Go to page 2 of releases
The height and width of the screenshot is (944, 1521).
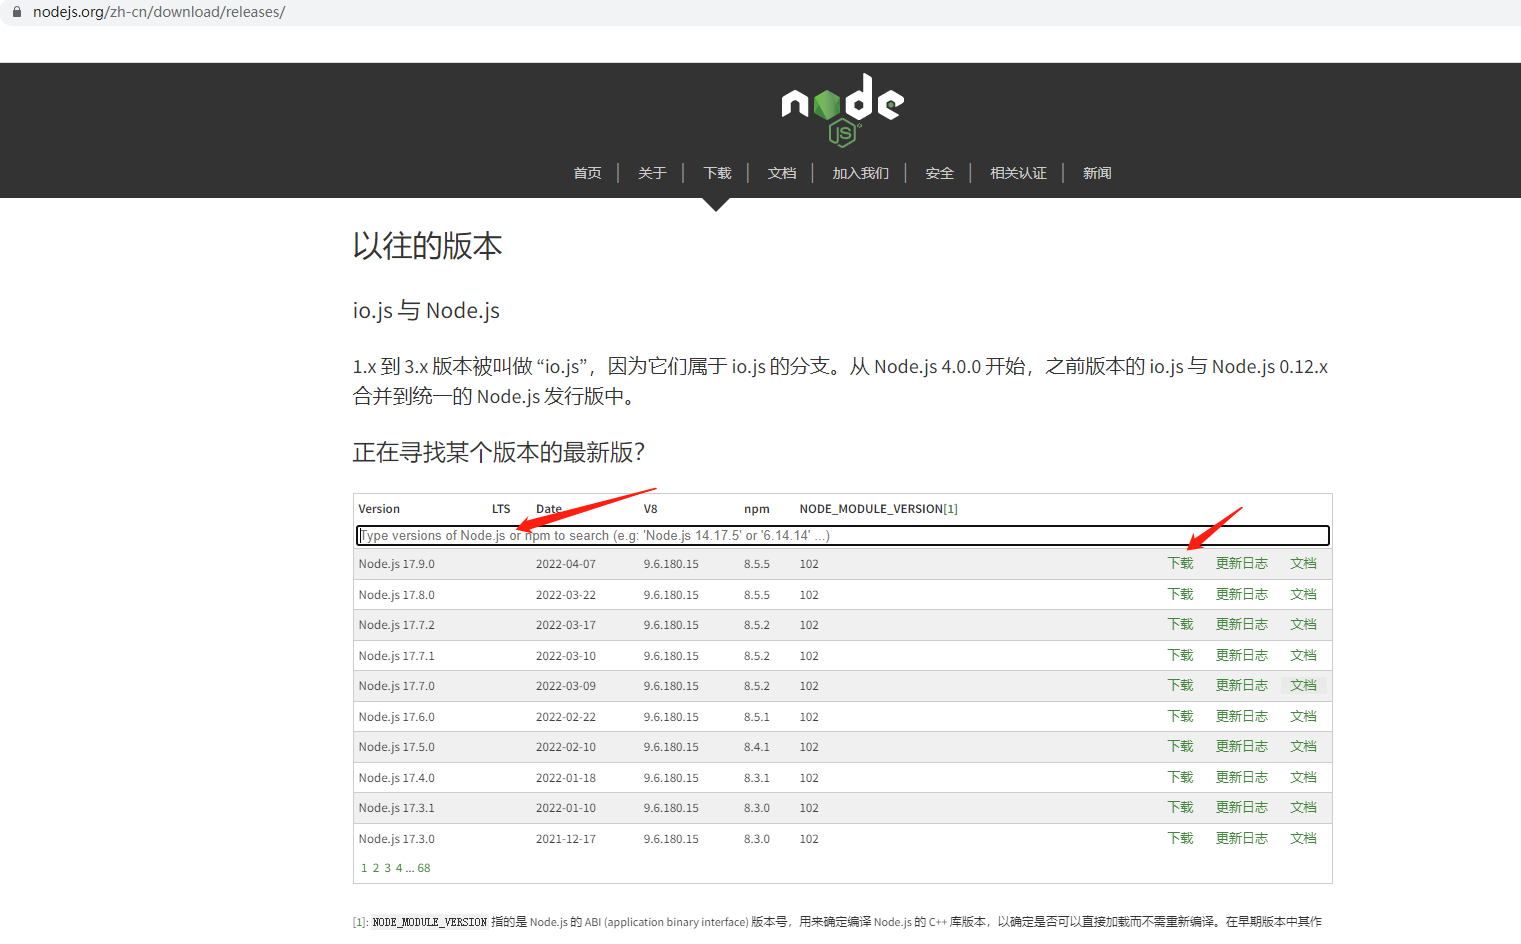coord(375,867)
